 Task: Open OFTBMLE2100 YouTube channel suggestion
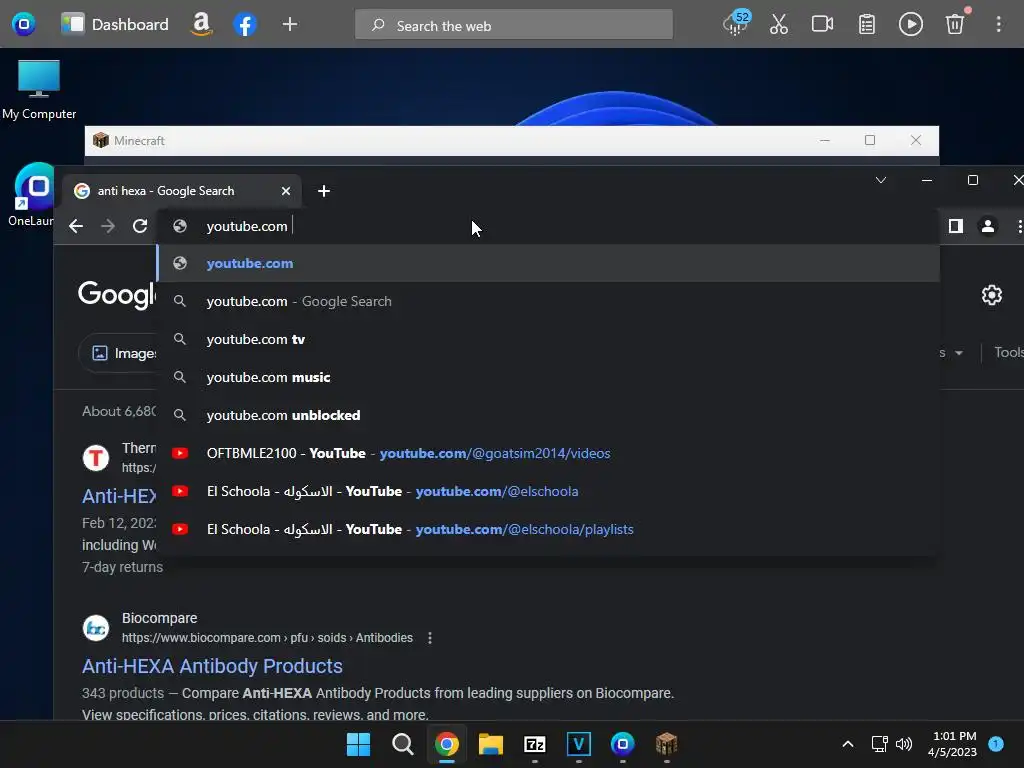547,453
